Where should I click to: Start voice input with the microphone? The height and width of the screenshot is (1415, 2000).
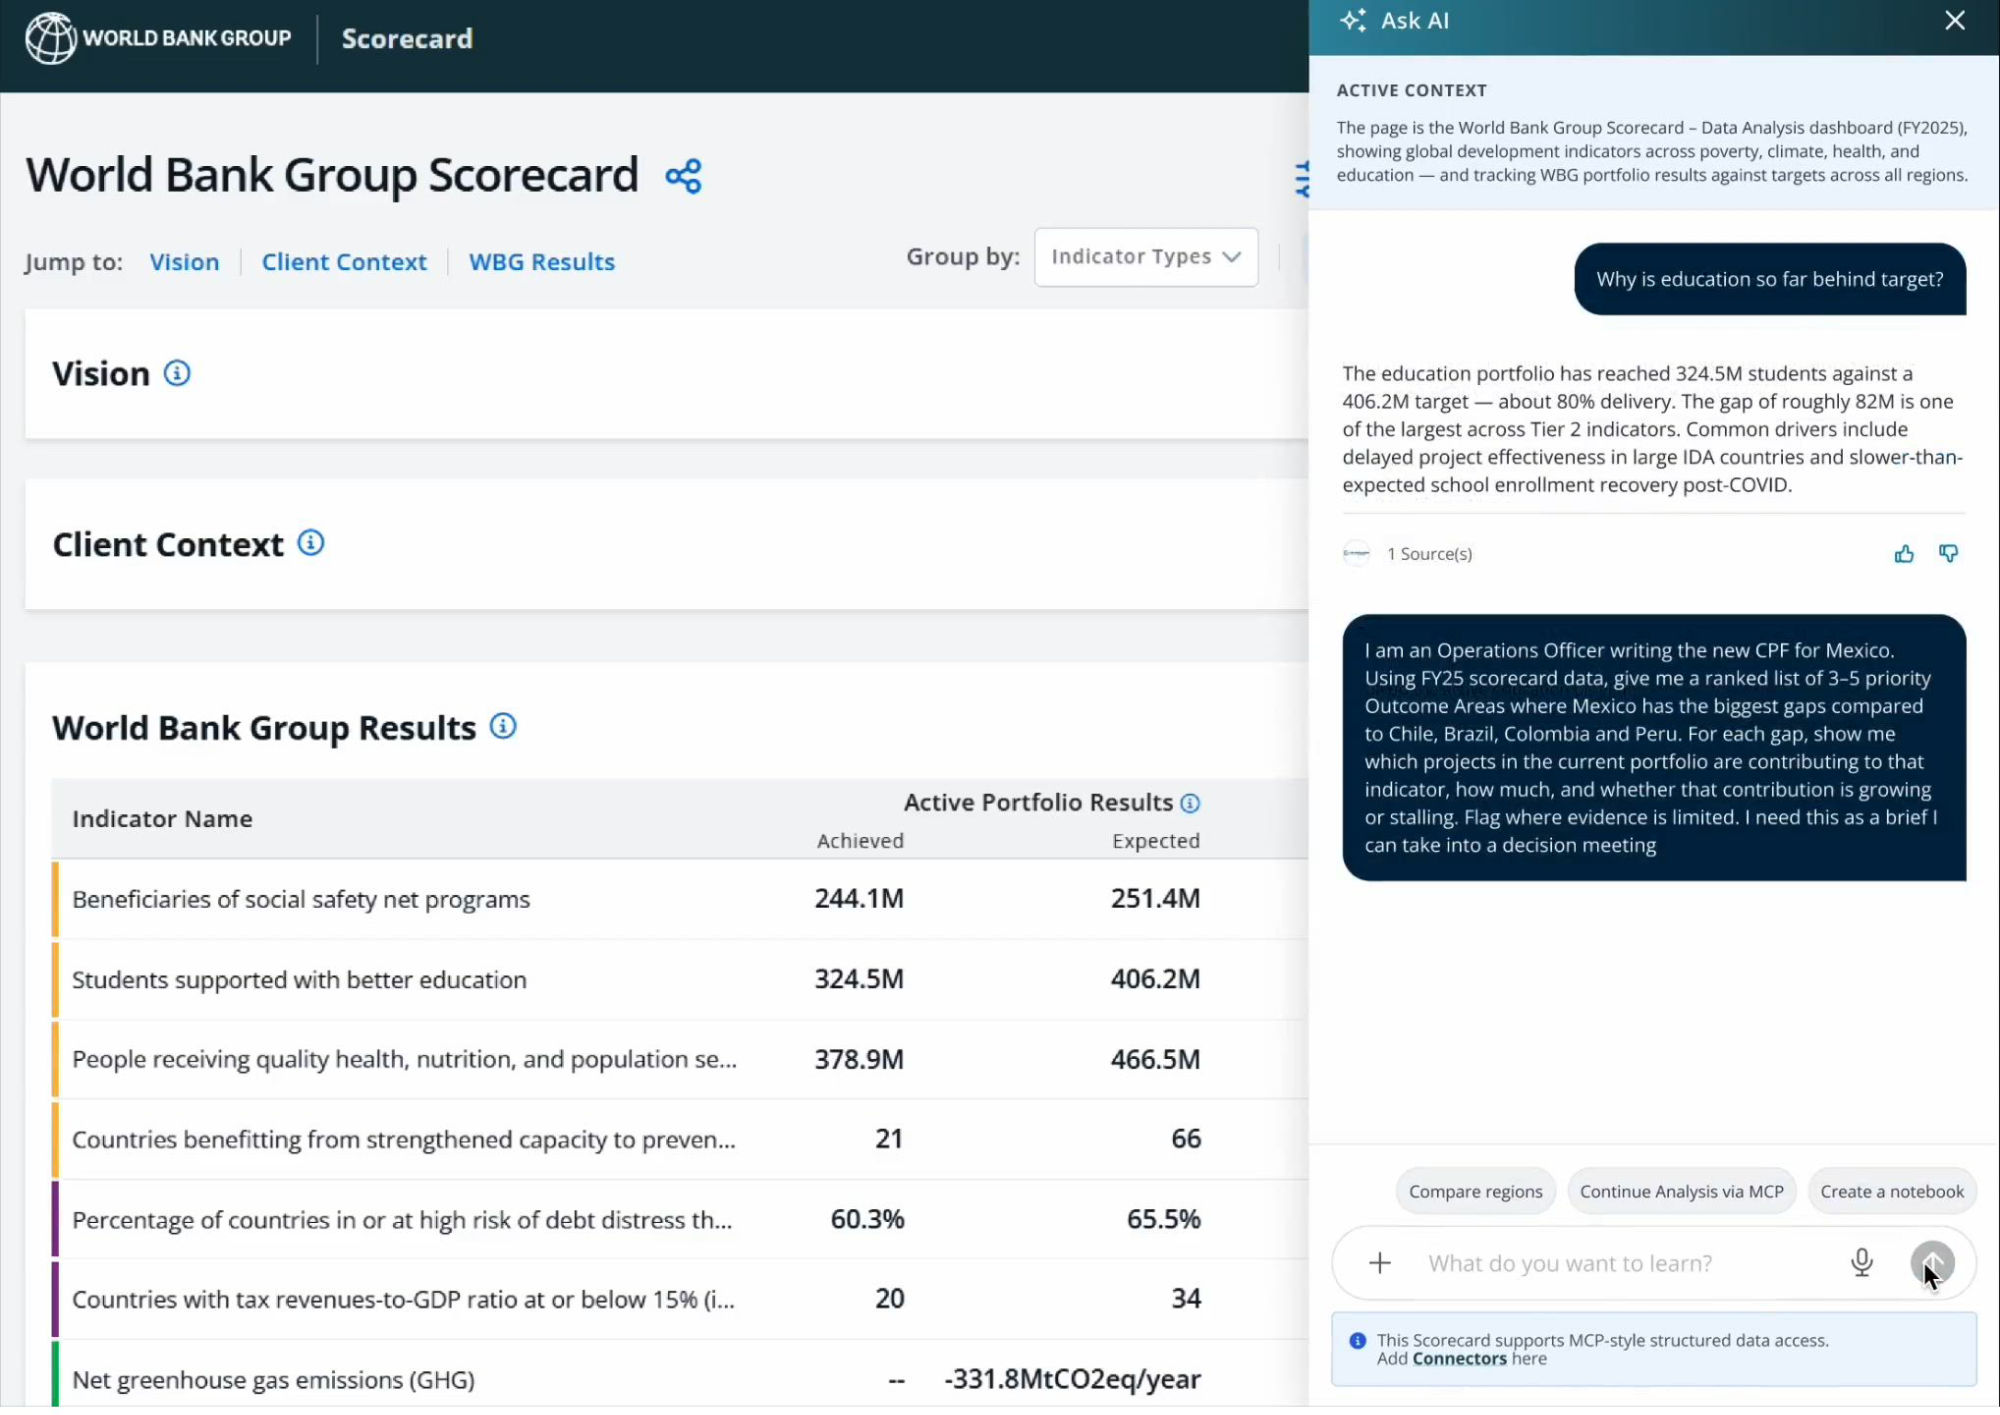click(1862, 1263)
